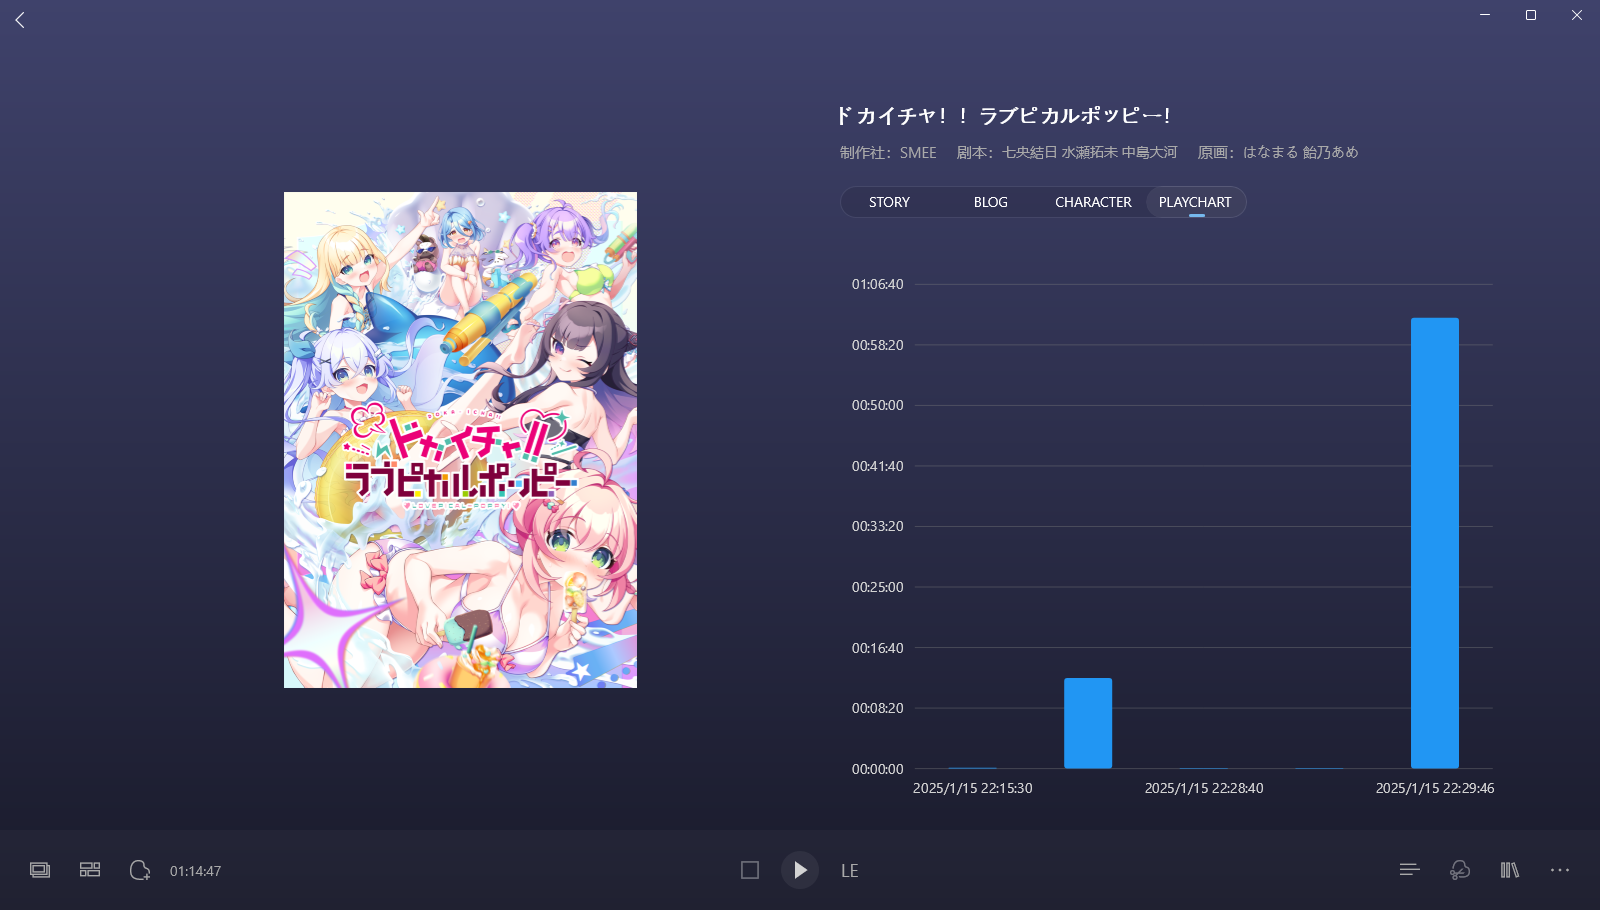Click the 2025/1/15 22:15:30 axis label
The width and height of the screenshot is (1600, 910).
pyautogui.click(x=972, y=788)
